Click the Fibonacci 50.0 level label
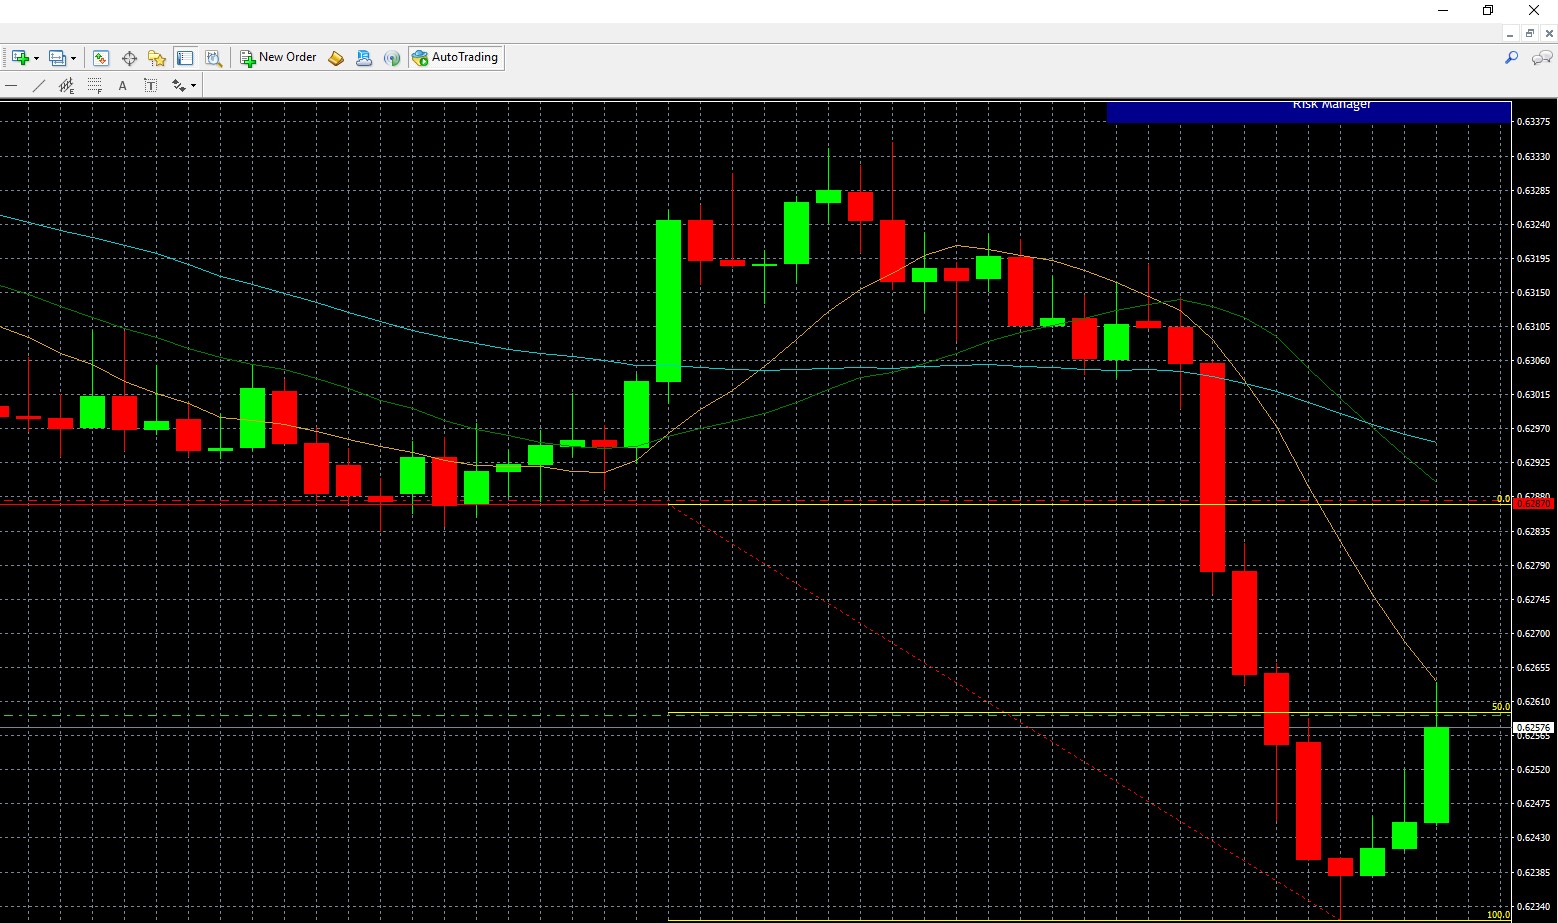This screenshot has width=1558, height=923. pyautogui.click(x=1500, y=707)
